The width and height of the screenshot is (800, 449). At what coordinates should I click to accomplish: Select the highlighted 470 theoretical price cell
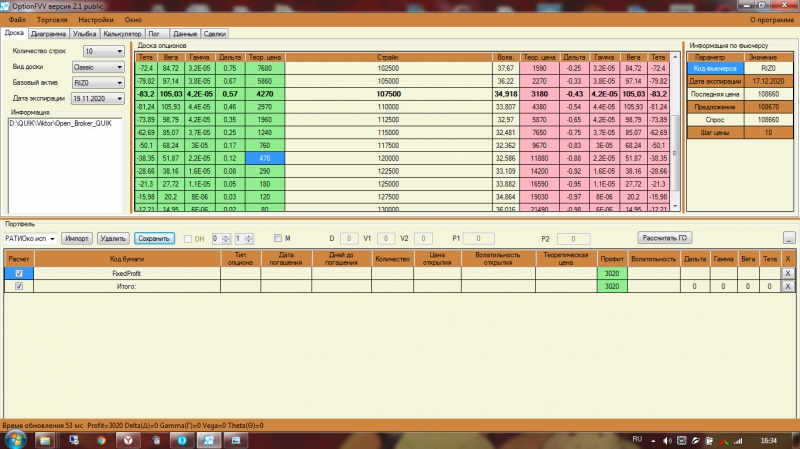click(x=264, y=158)
